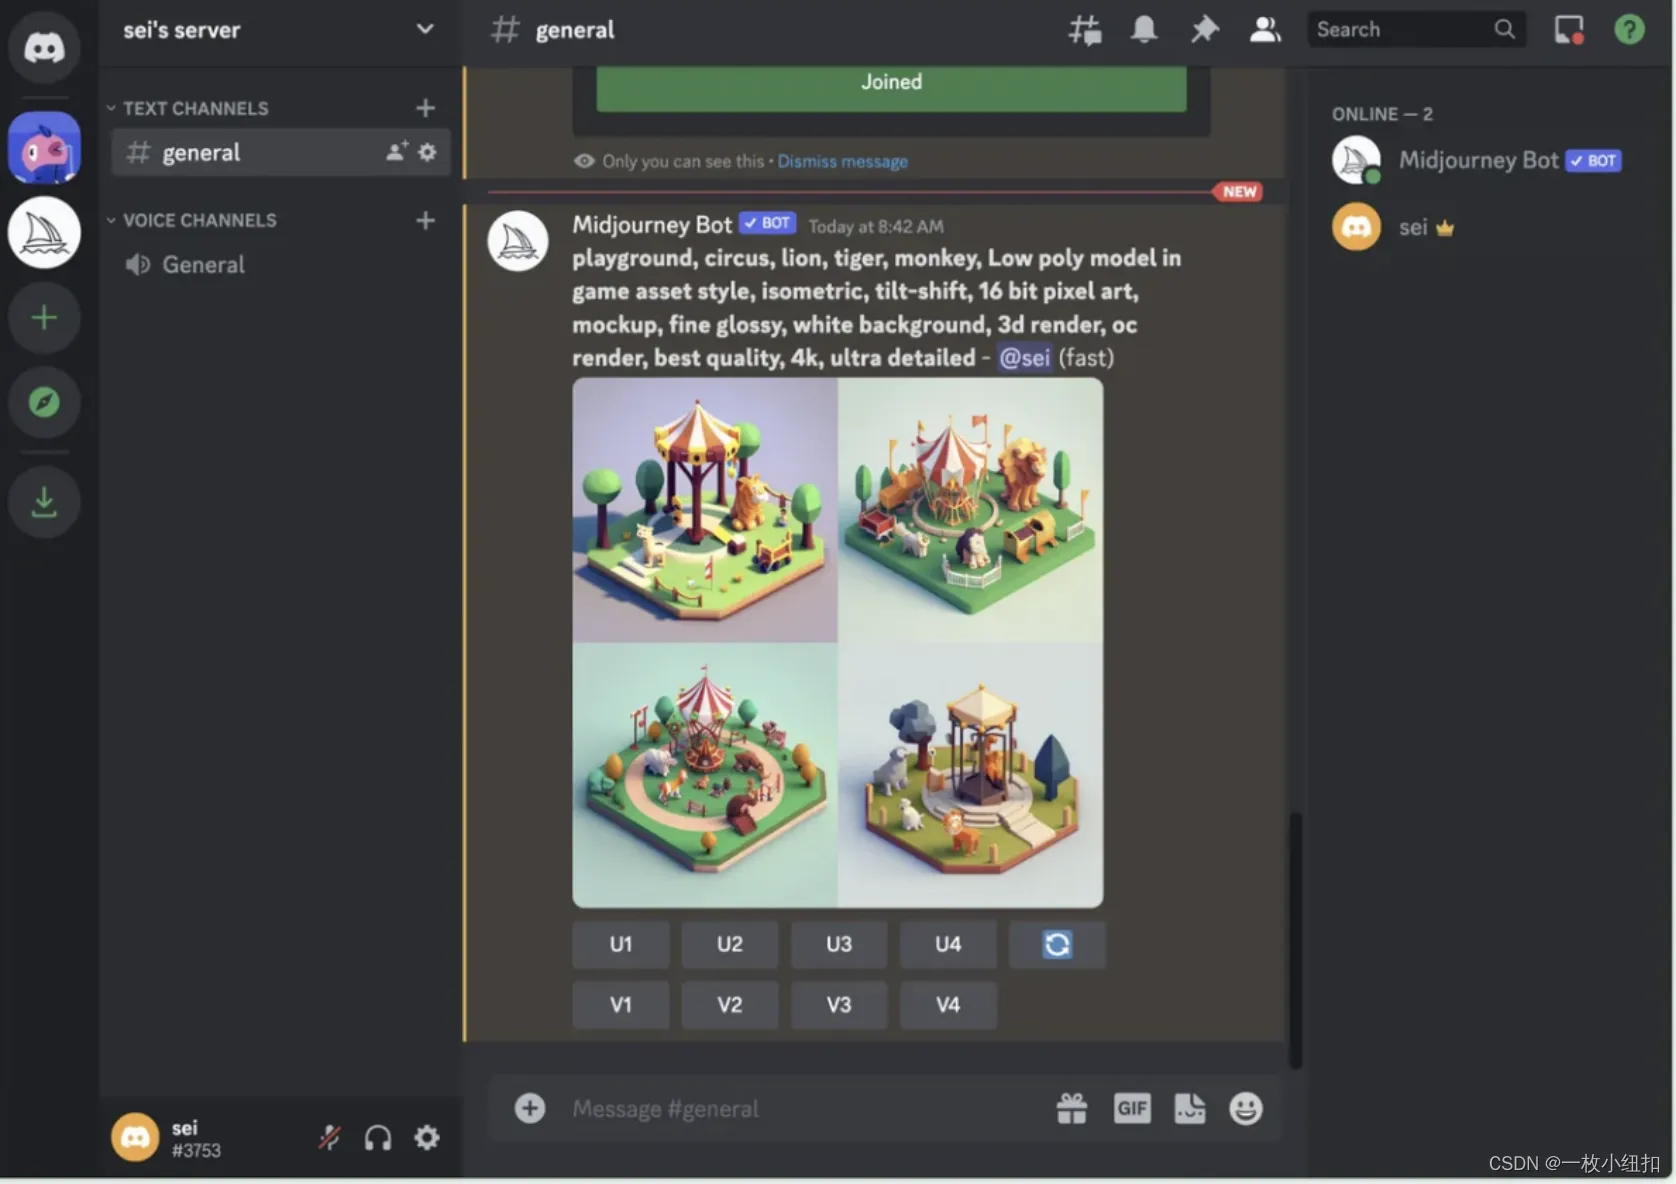This screenshot has height=1184, width=1676.
Task: Select the general text channel
Action: (201, 153)
